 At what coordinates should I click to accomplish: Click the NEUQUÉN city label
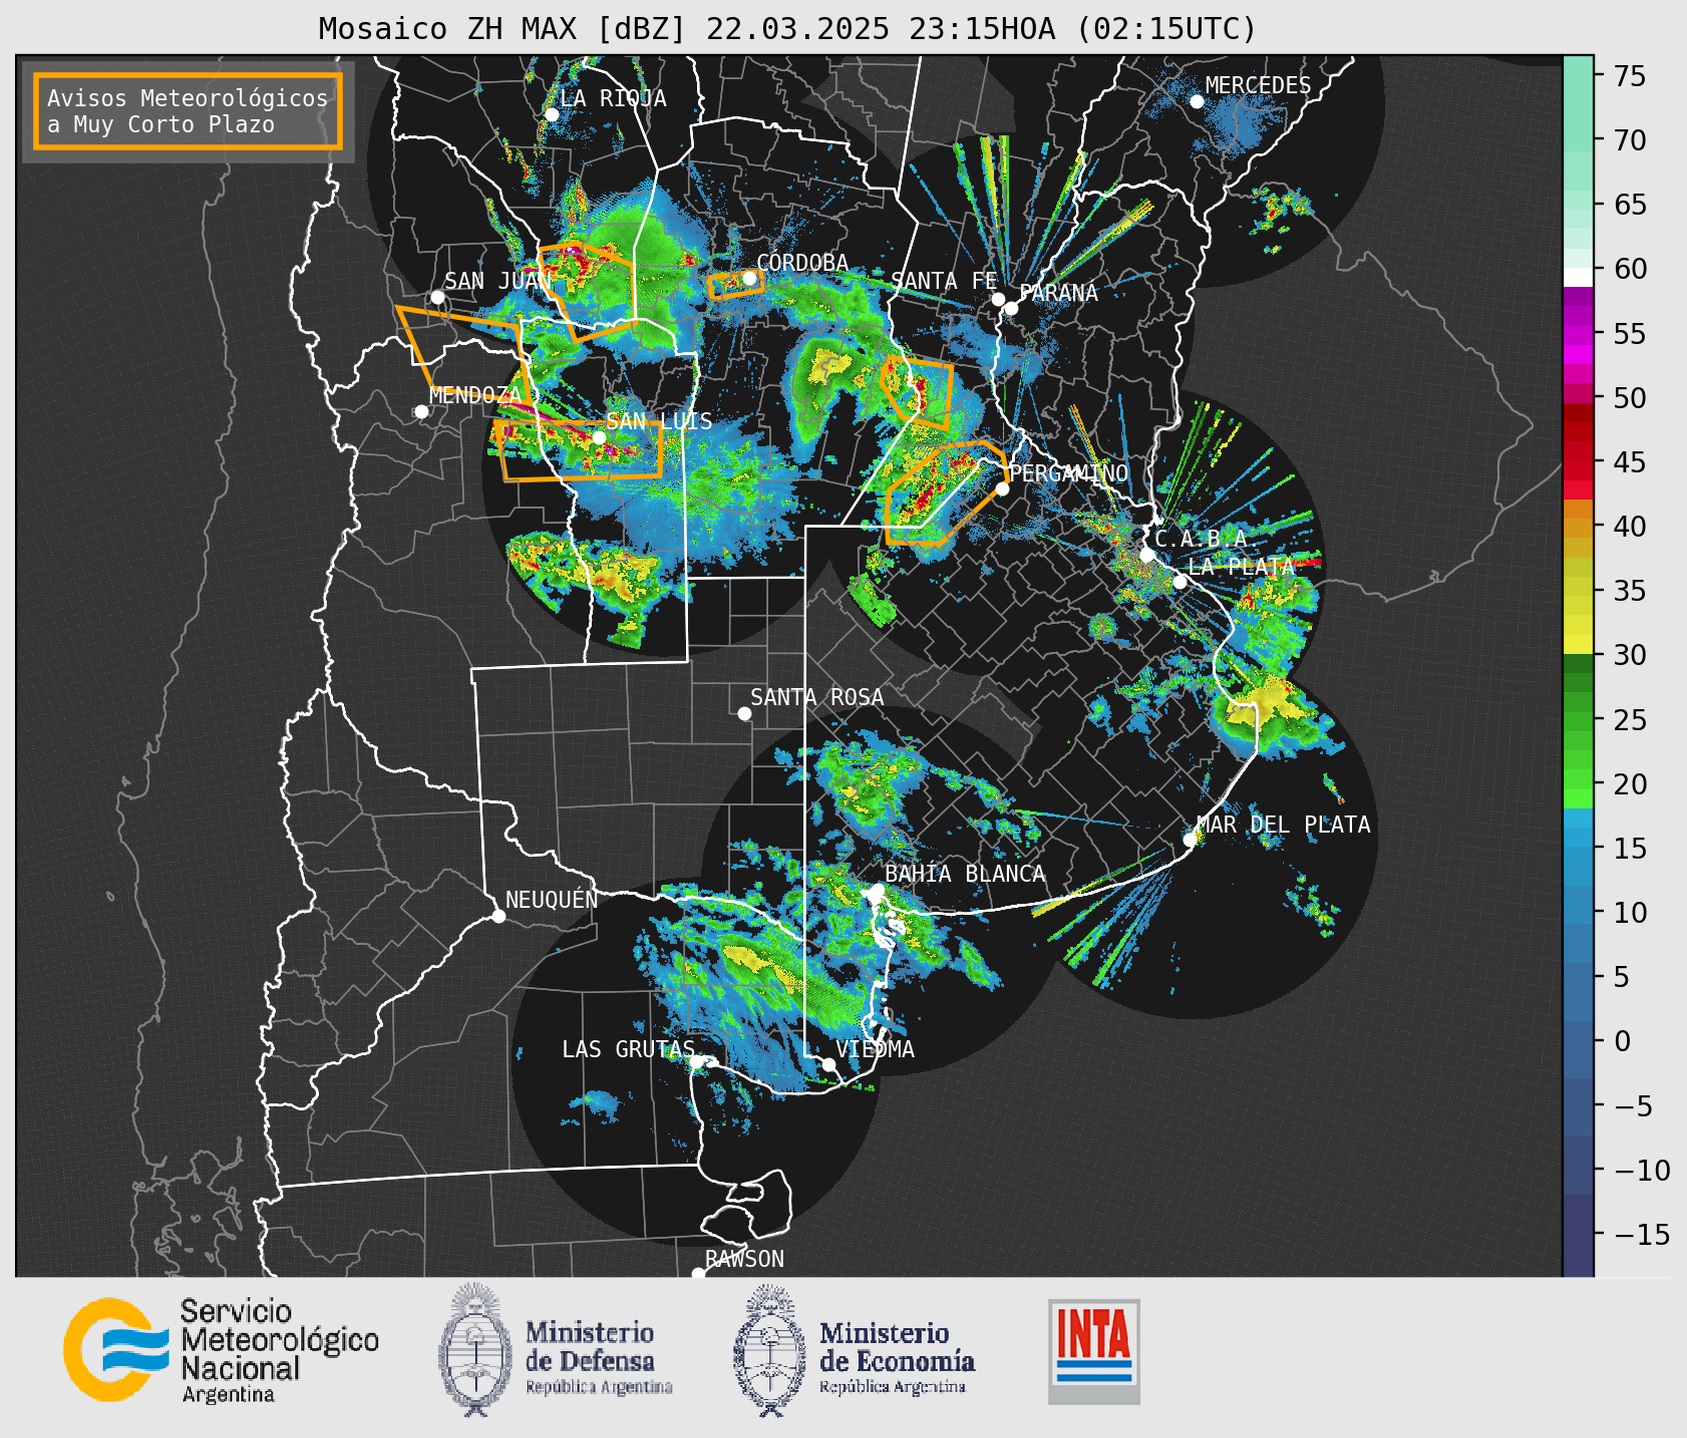[552, 900]
